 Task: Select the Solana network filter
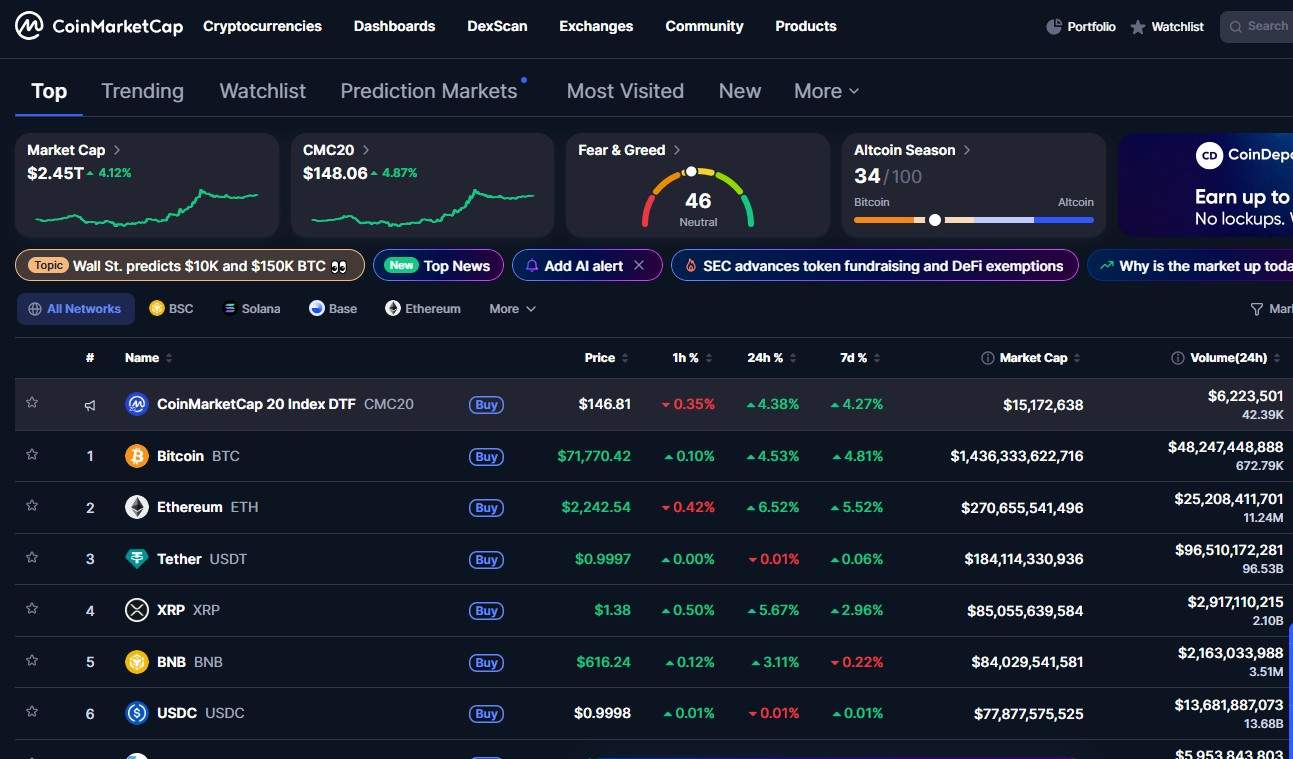[x=250, y=308]
